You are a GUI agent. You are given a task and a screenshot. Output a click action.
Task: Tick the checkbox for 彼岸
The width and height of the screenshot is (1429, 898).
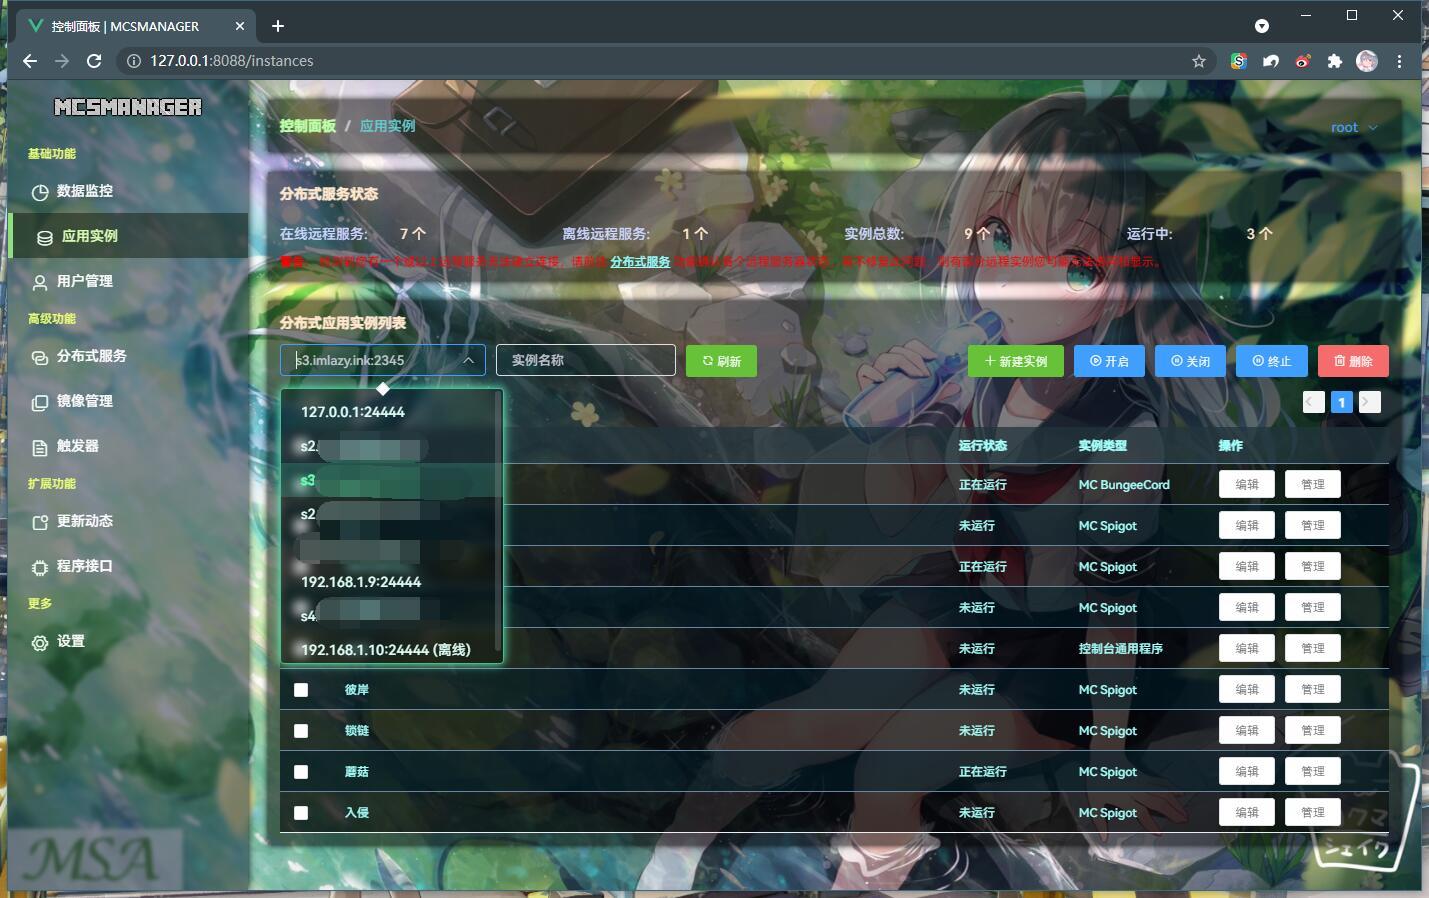pyautogui.click(x=301, y=690)
